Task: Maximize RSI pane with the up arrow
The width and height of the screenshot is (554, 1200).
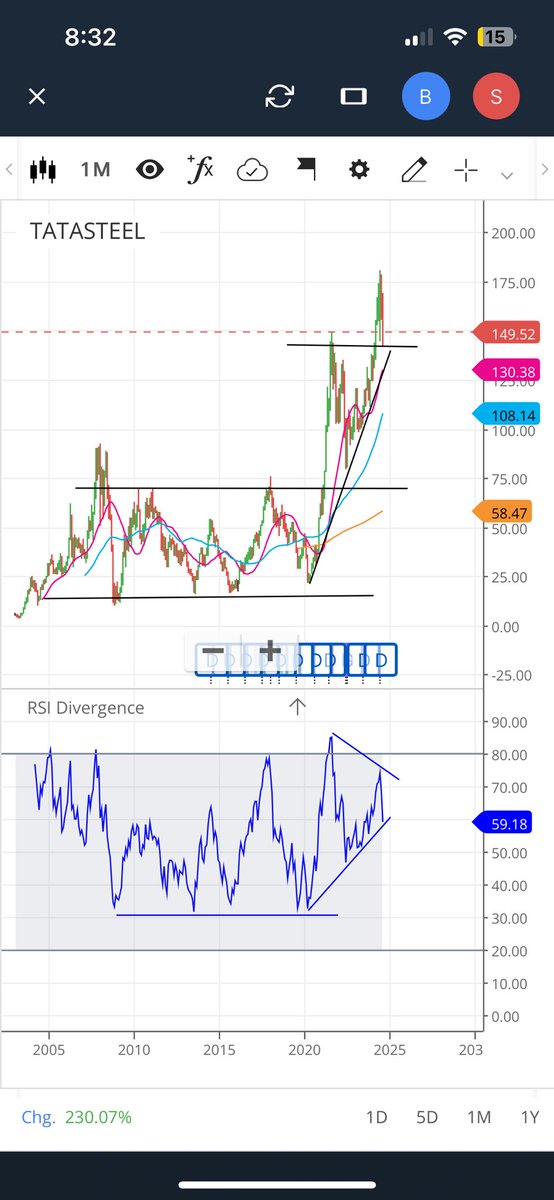Action: (297, 707)
